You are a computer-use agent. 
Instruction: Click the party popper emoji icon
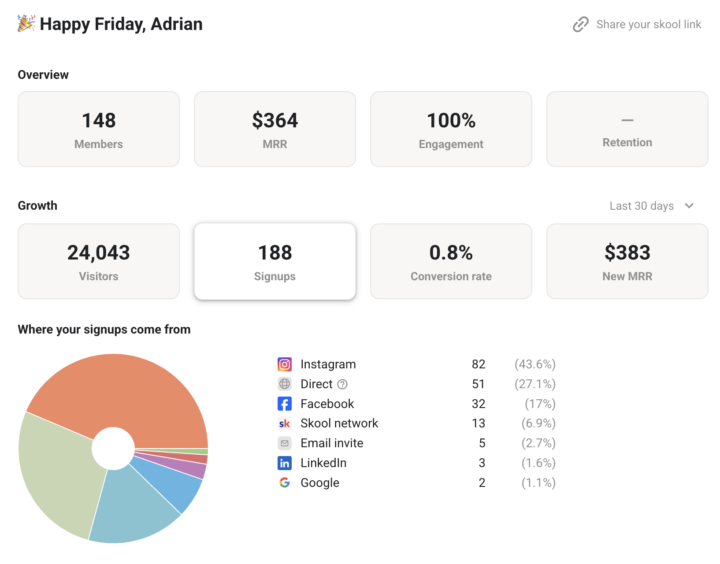tap(26, 23)
